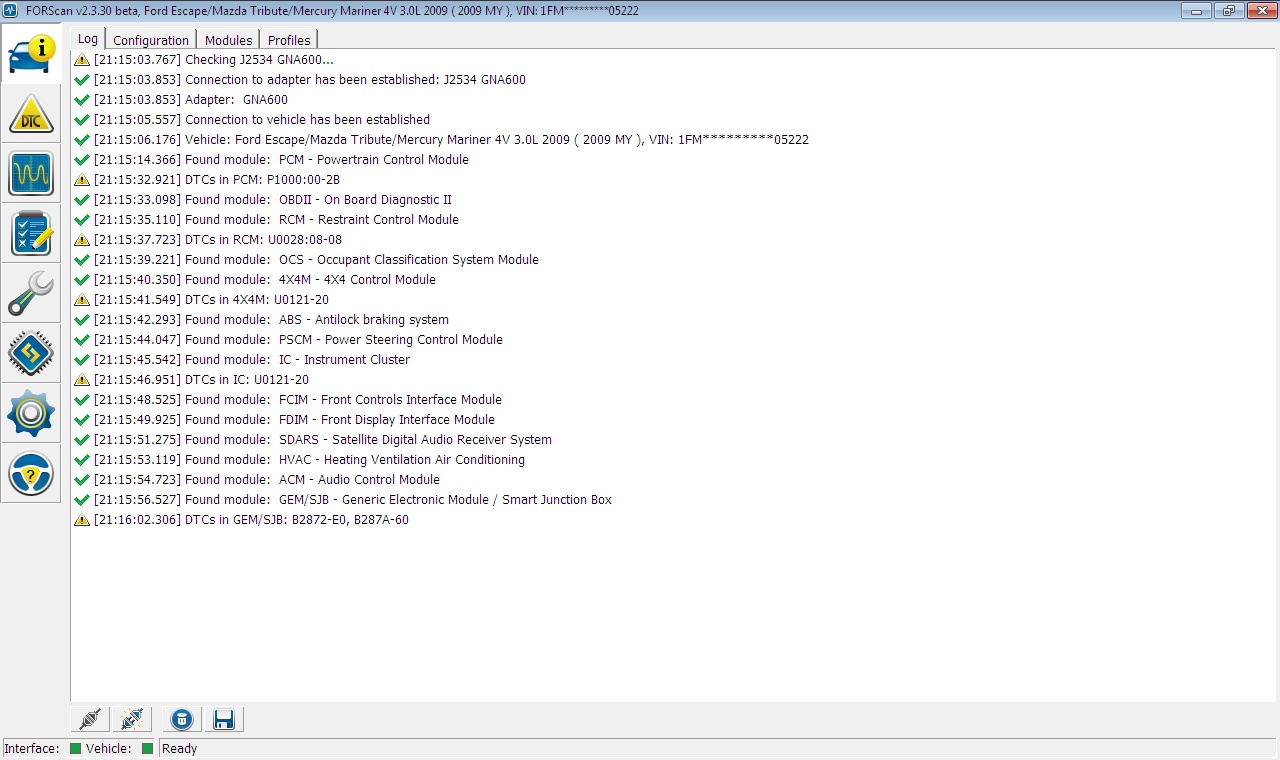Viewport: 1280px width, 760px height.
Task: Open the Tests checklist section
Action: (x=31, y=234)
